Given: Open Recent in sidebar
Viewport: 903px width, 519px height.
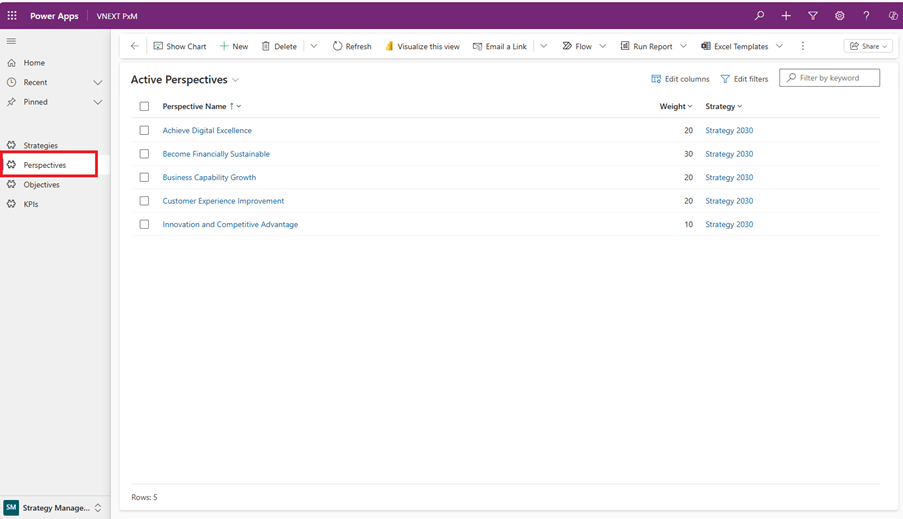Looking at the screenshot, I should 35,82.
